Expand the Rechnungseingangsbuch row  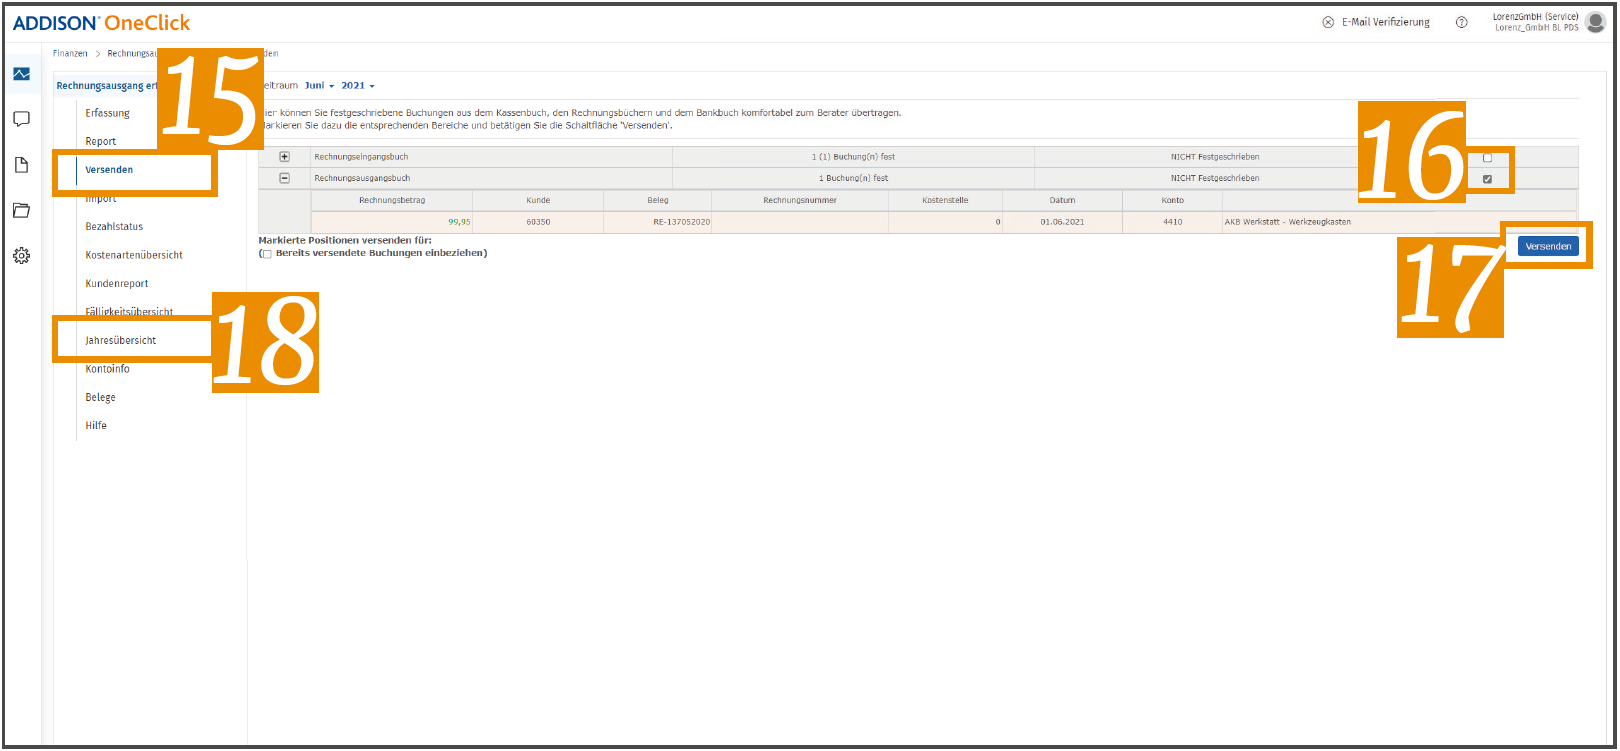tap(284, 157)
